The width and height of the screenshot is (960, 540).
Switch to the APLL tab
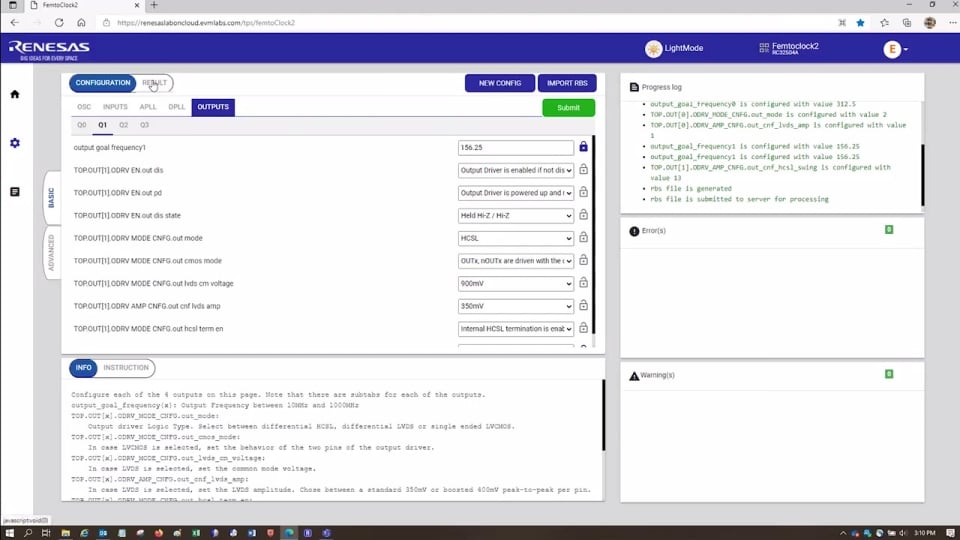[148, 107]
